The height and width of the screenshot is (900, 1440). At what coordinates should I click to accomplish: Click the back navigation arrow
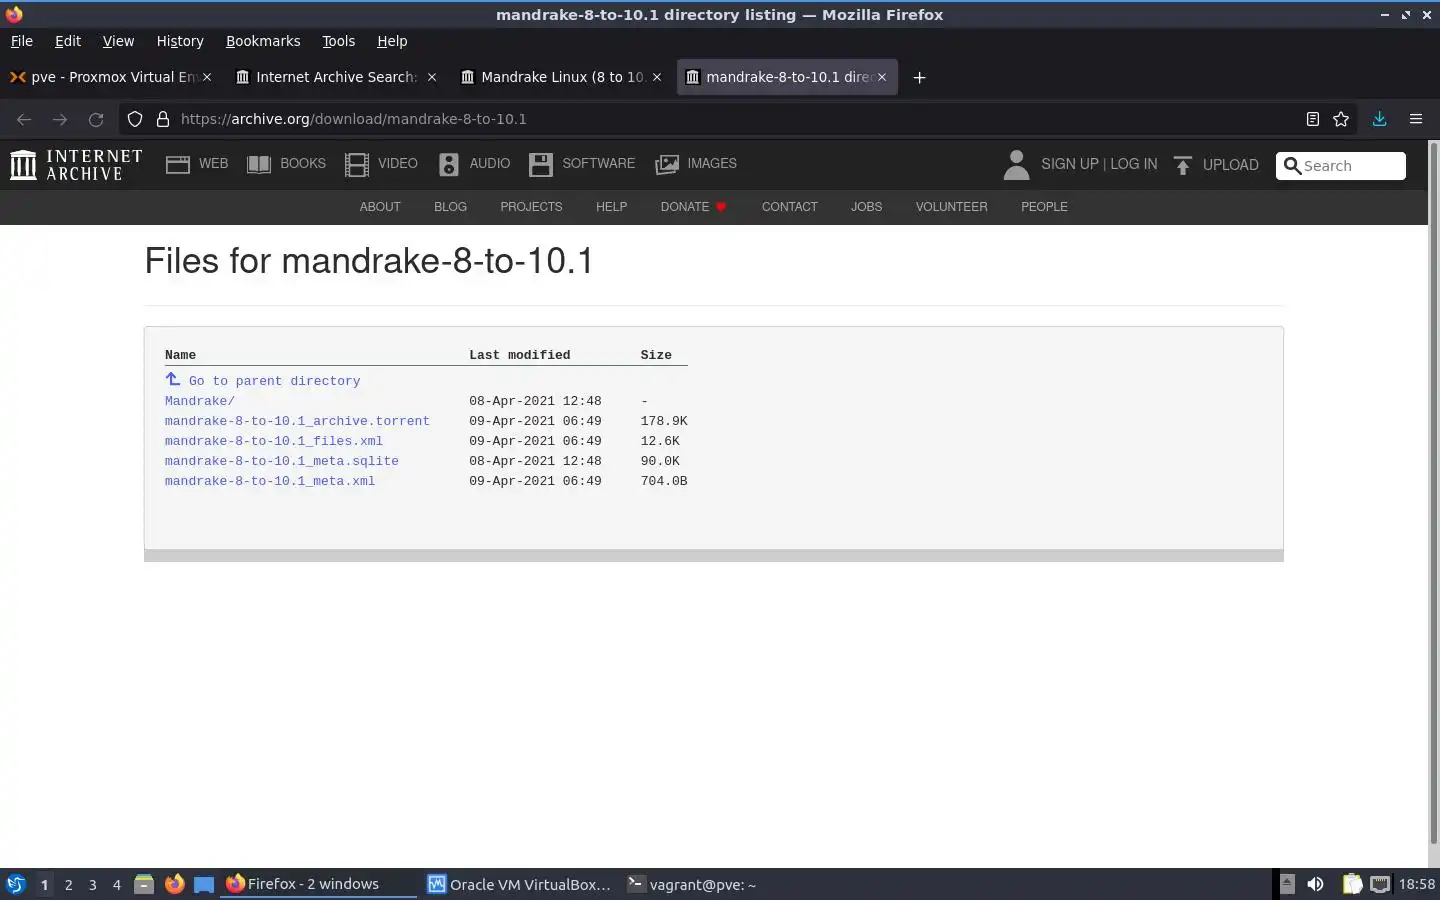coord(24,119)
